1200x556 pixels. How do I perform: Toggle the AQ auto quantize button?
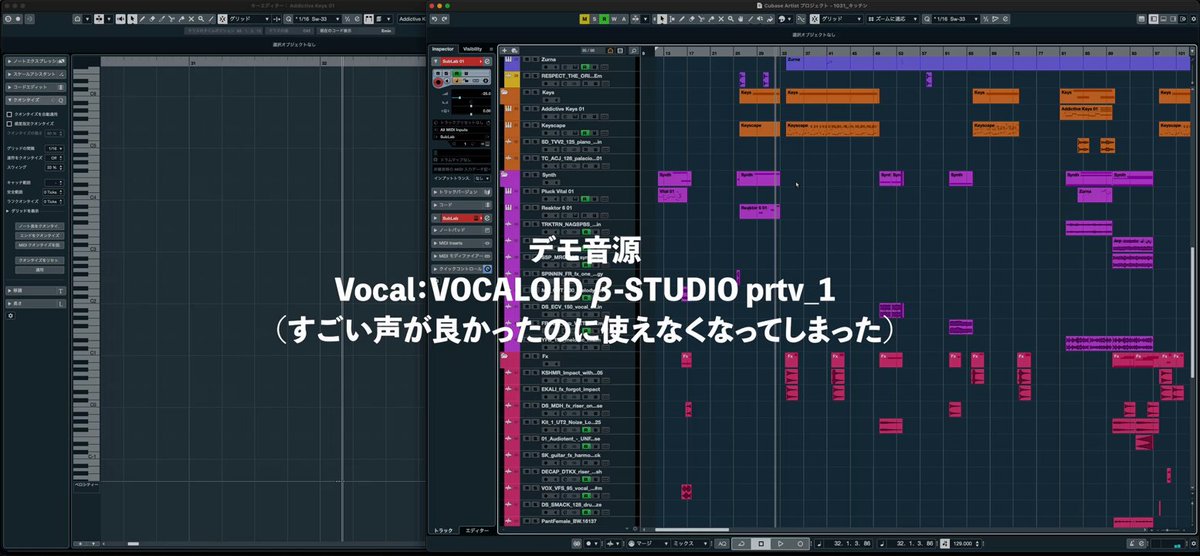click(x=723, y=543)
